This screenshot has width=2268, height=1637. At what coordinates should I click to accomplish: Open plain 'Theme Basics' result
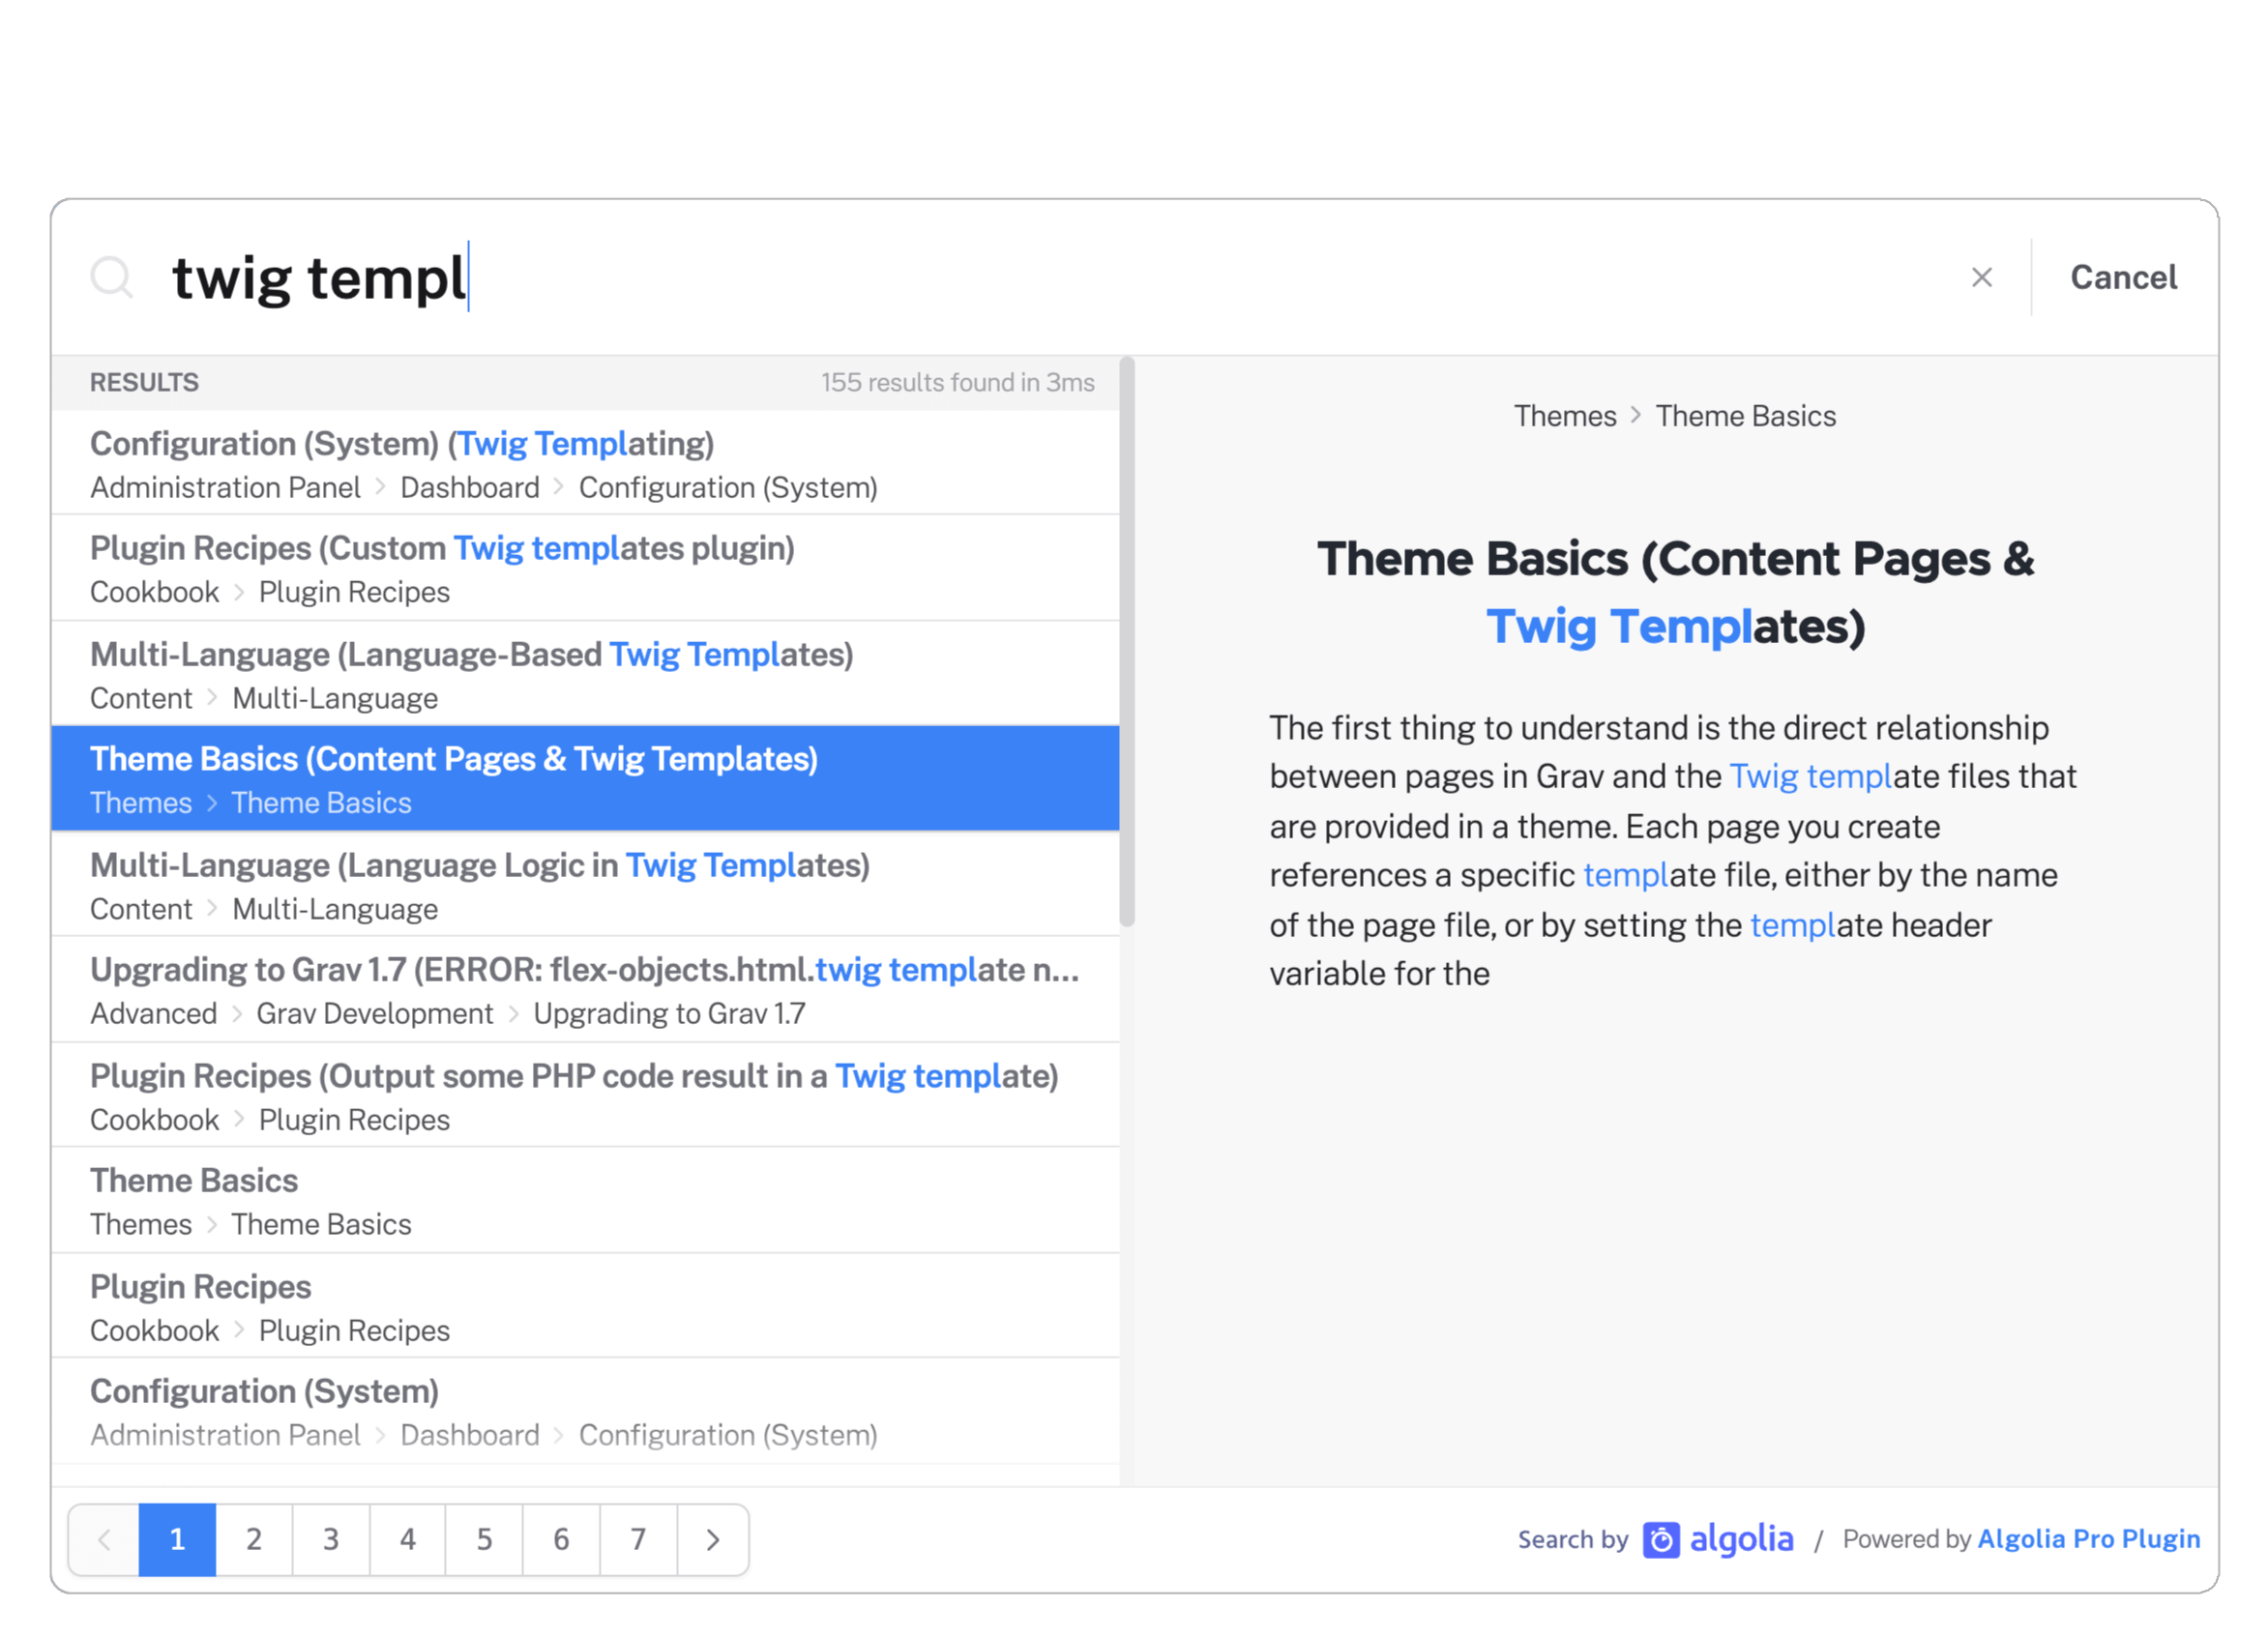pos(585,1201)
